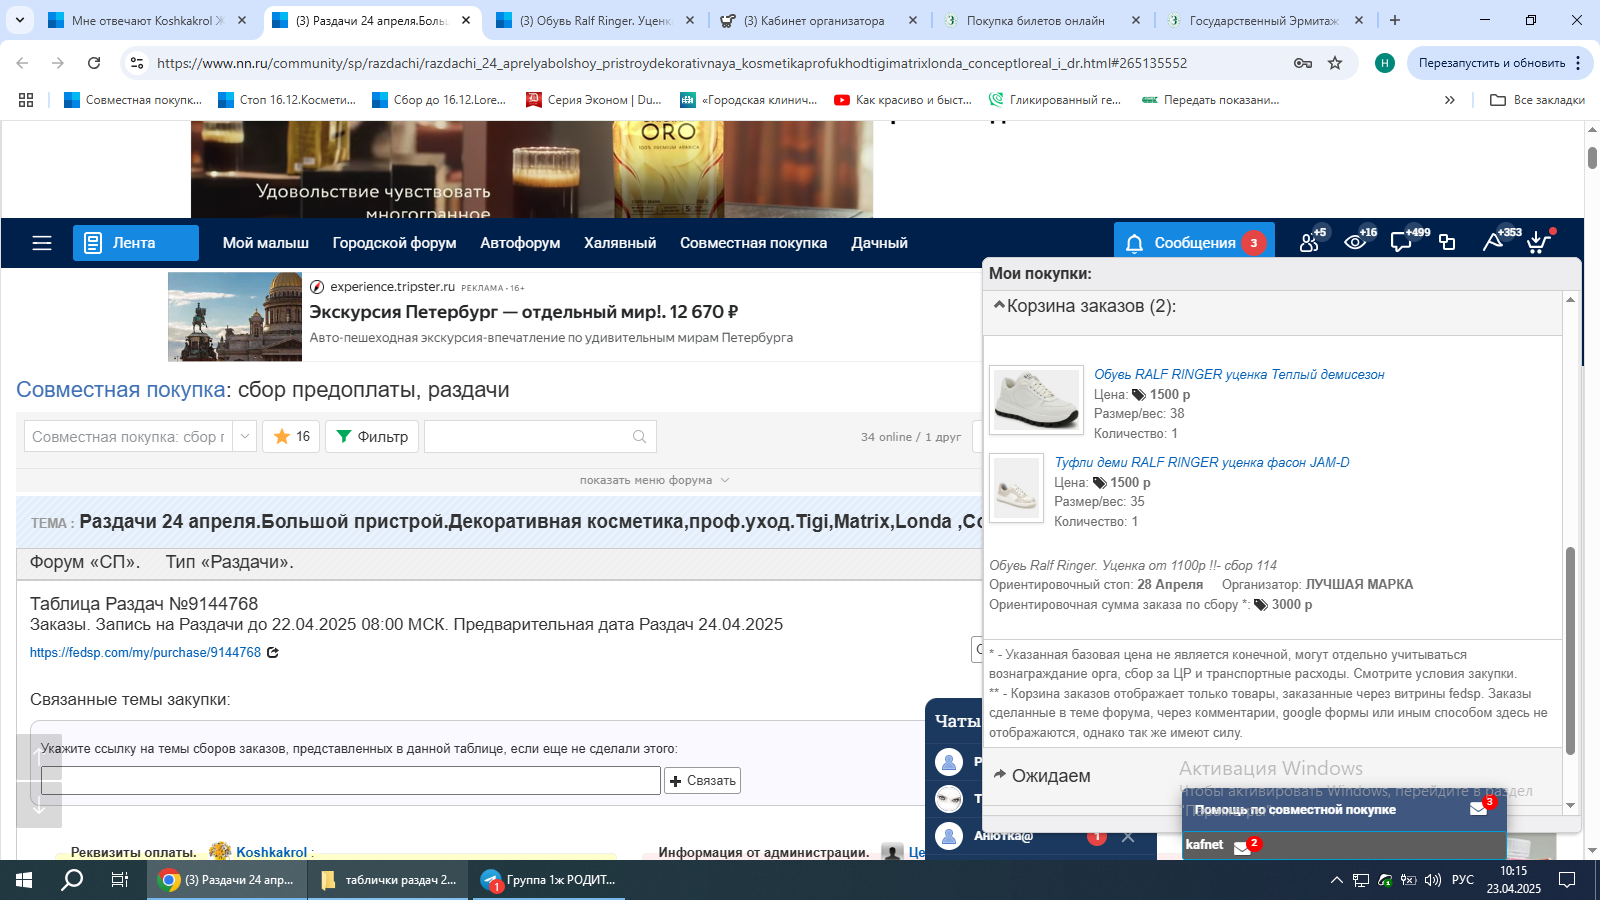Open Дачный menu item
Screen dimensions: 1600x900
(x=879, y=243)
